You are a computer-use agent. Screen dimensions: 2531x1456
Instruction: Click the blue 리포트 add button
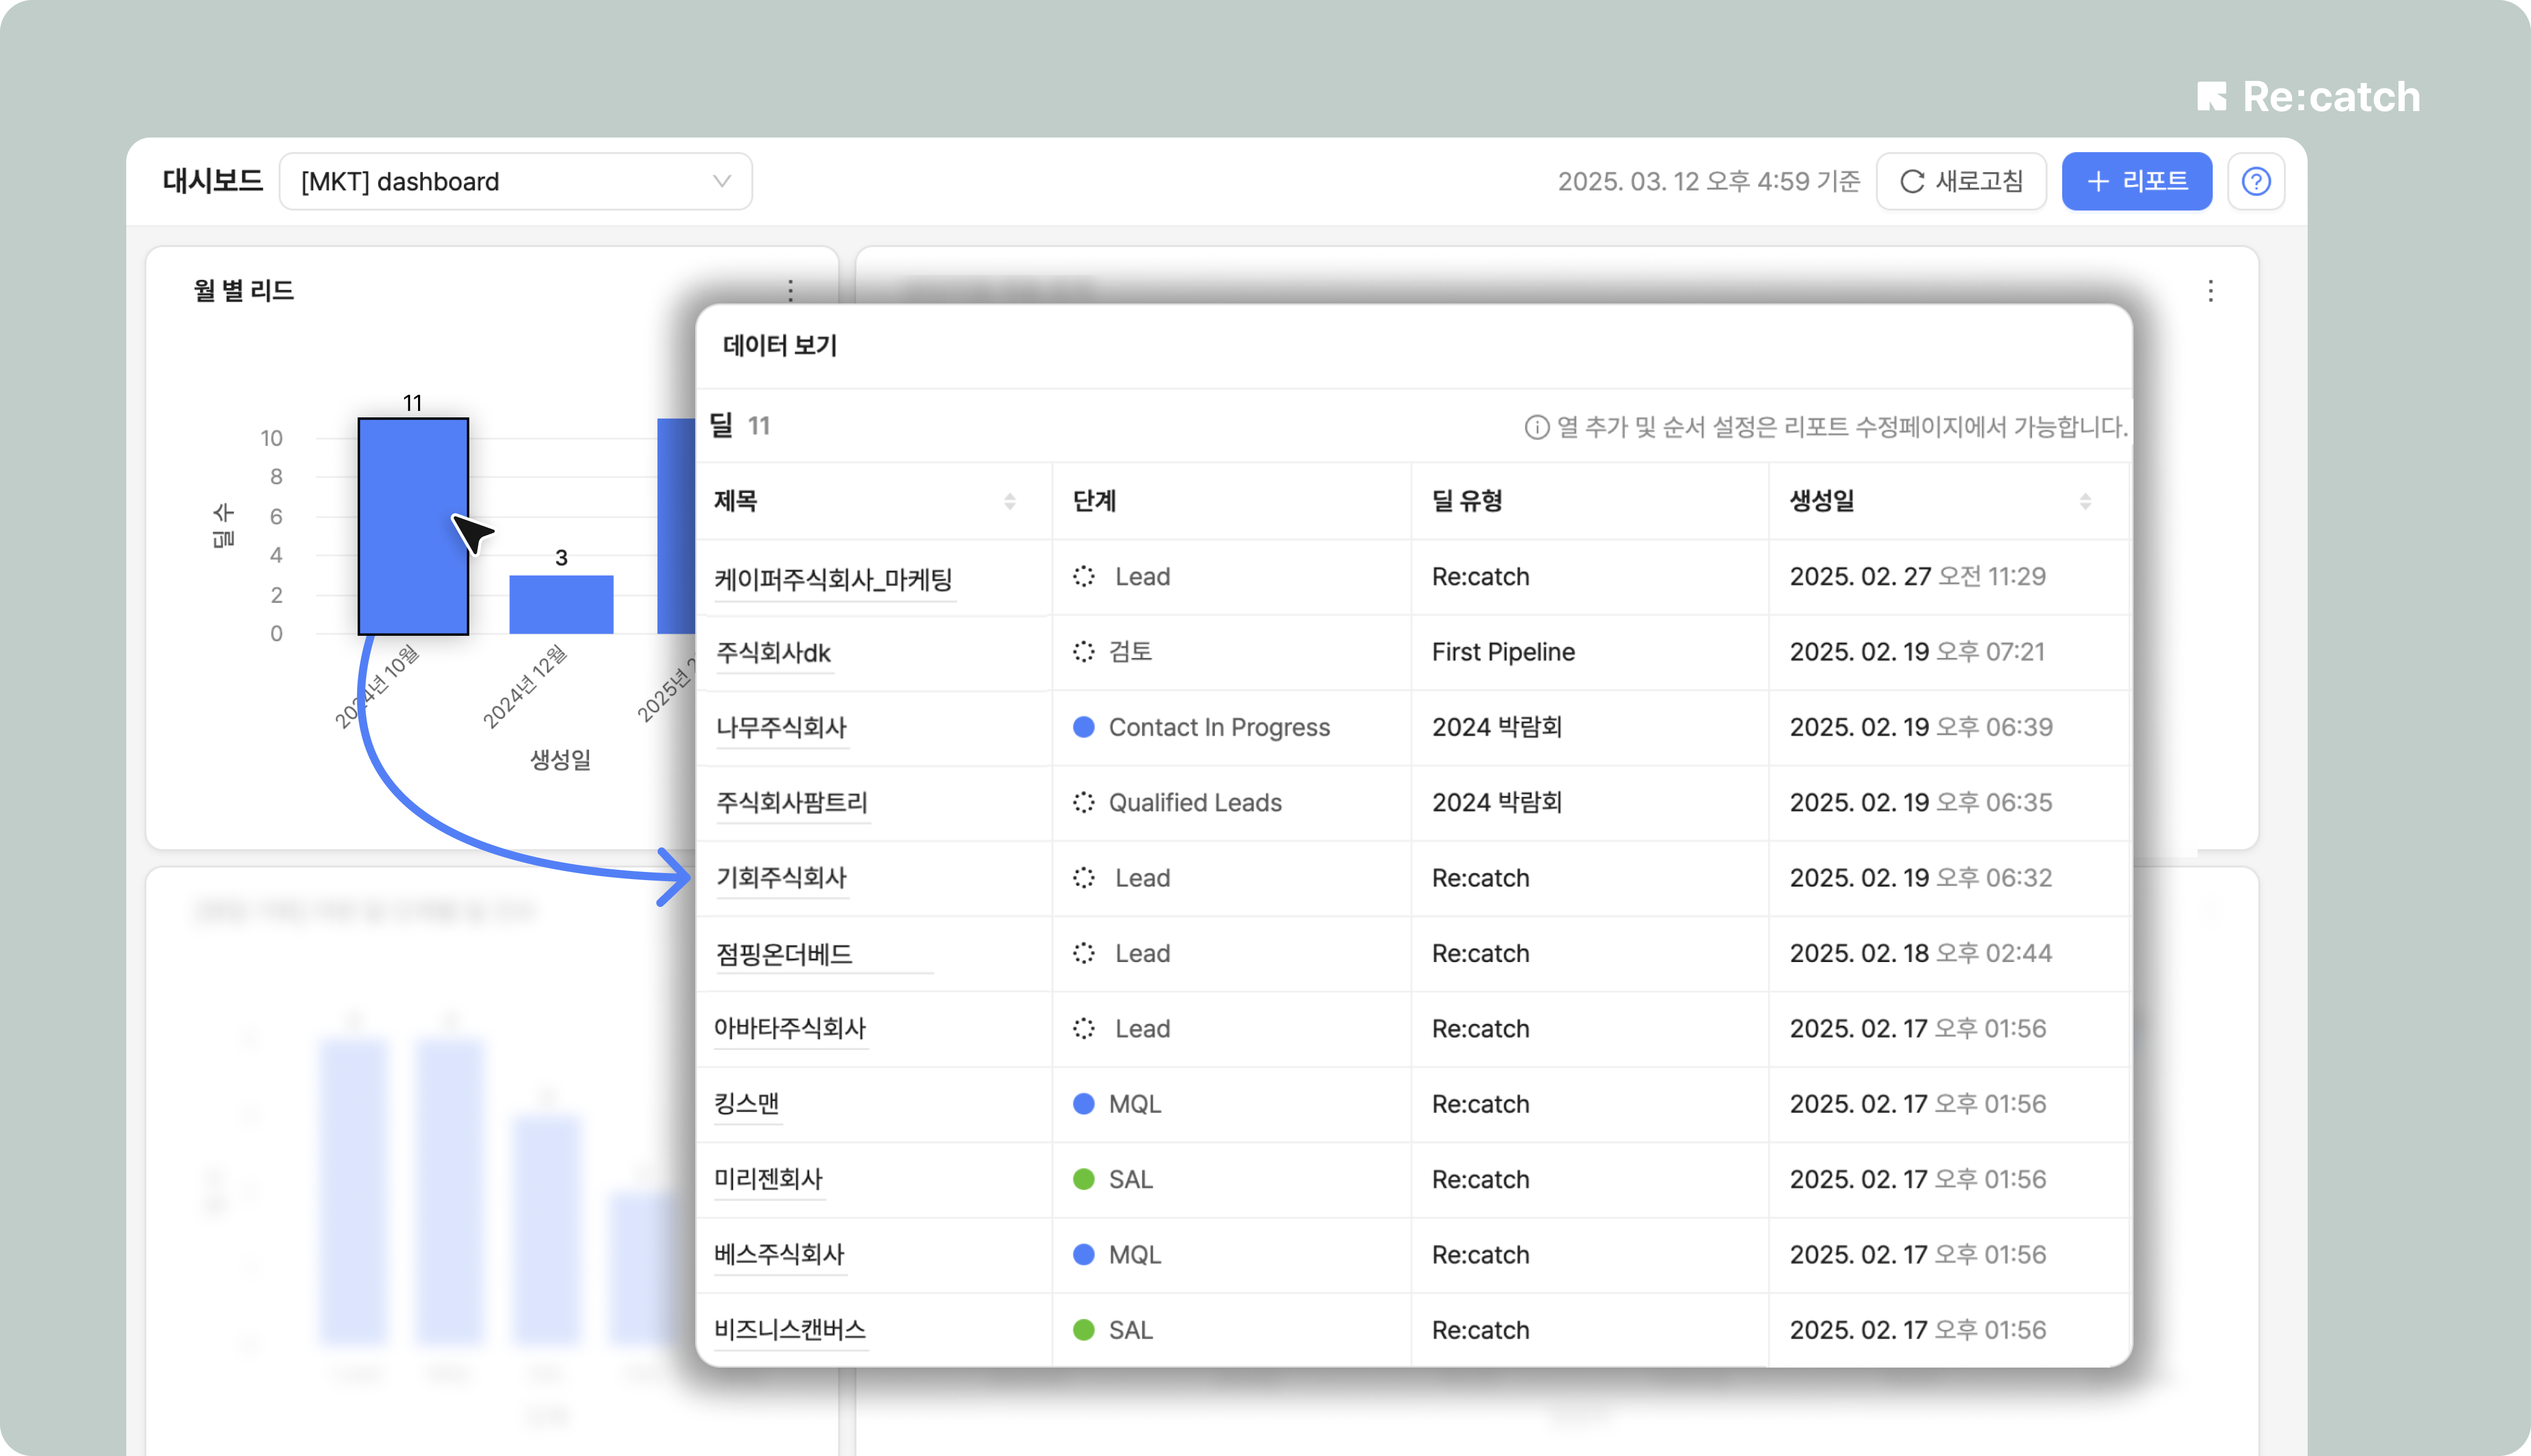(2136, 181)
